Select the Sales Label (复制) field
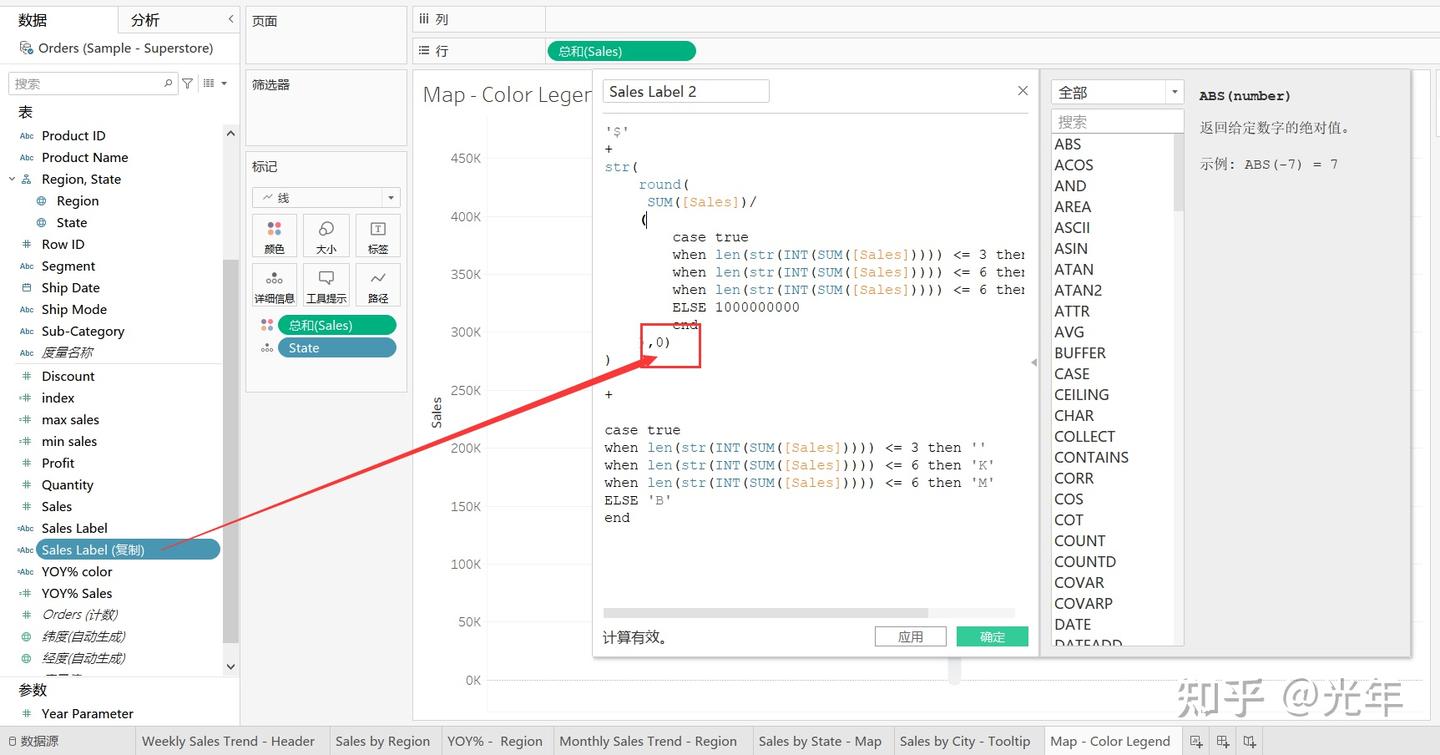Image resolution: width=1440 pixels, height=755 pixels. [128, 550]
